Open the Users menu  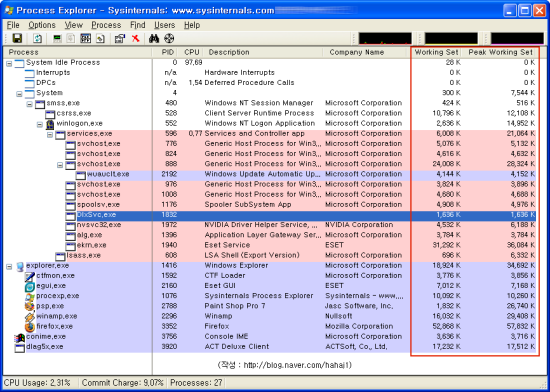tap(165, 25)
